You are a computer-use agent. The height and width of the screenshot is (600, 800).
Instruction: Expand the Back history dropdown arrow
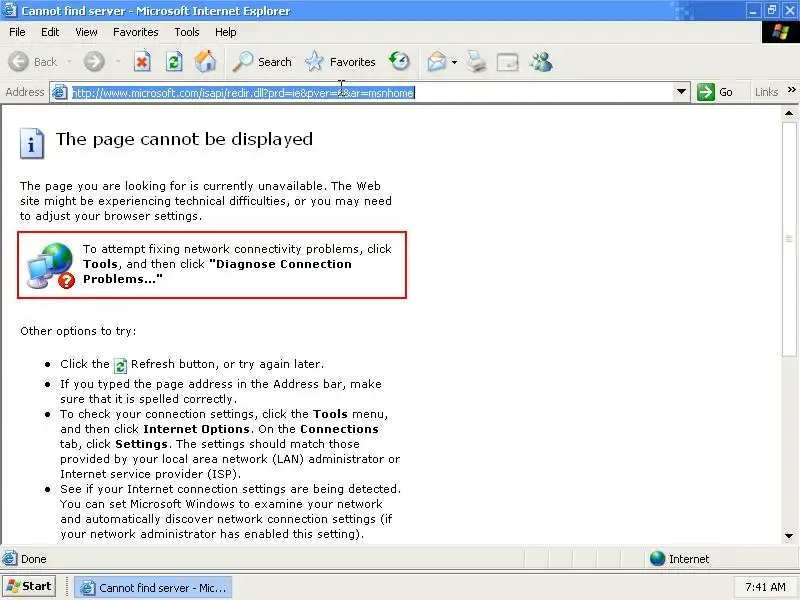coord(69,62)
